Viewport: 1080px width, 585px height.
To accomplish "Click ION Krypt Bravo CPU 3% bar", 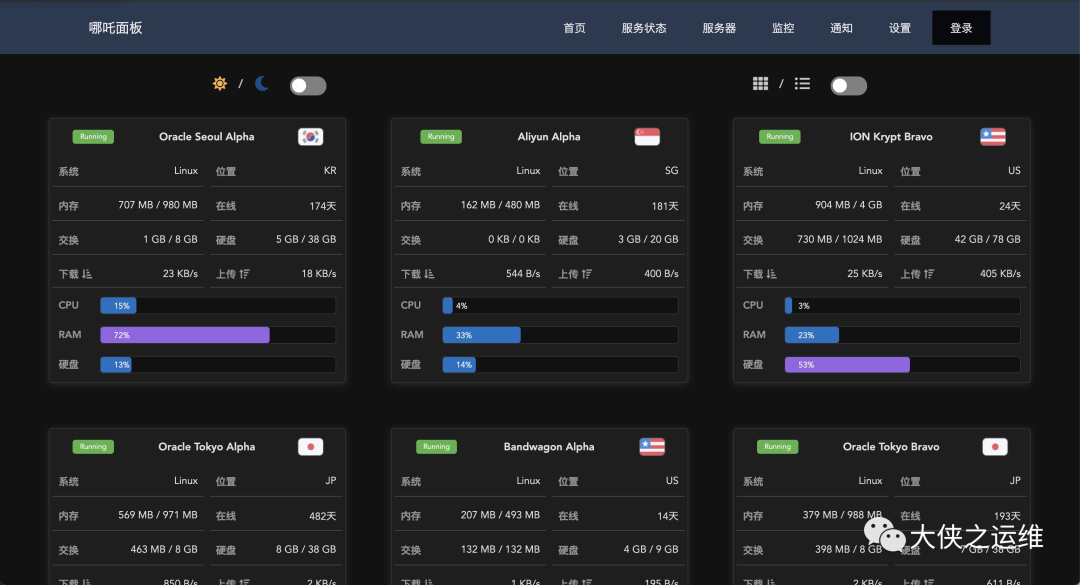I will 902,305.
